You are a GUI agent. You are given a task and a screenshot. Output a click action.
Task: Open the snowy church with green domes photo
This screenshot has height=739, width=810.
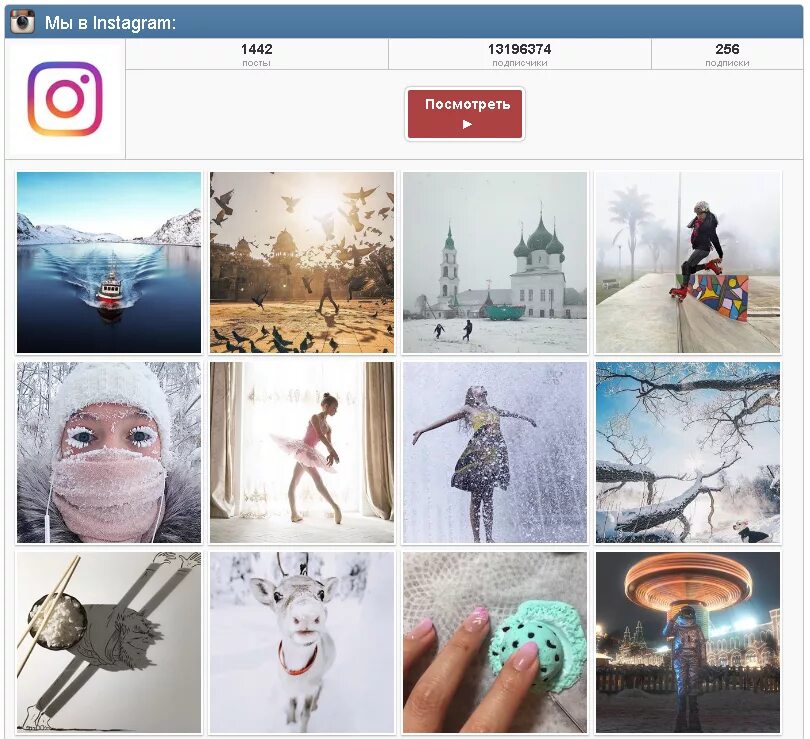495,262
